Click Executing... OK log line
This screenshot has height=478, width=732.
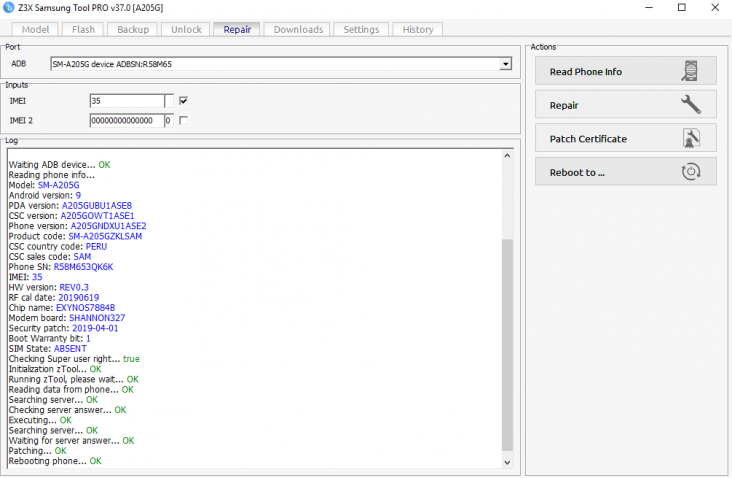[40, 420]
